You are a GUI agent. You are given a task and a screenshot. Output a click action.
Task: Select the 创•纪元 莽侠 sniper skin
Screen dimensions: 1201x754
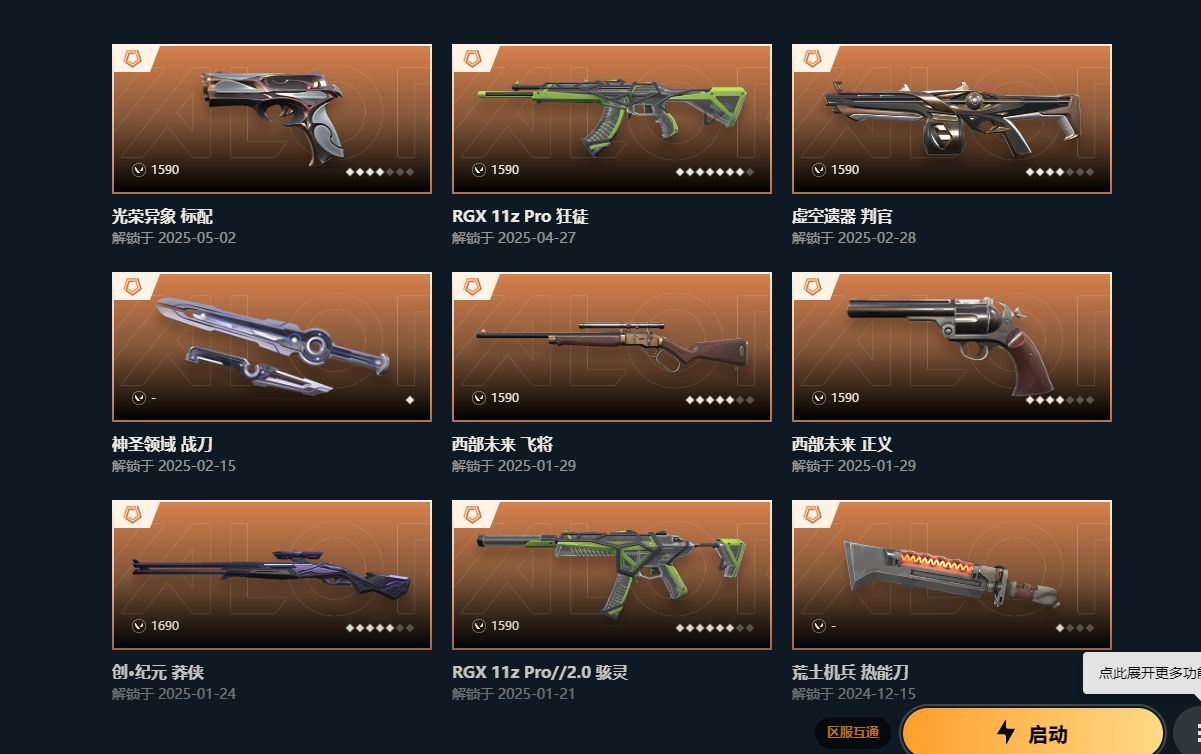pos(272,575)
